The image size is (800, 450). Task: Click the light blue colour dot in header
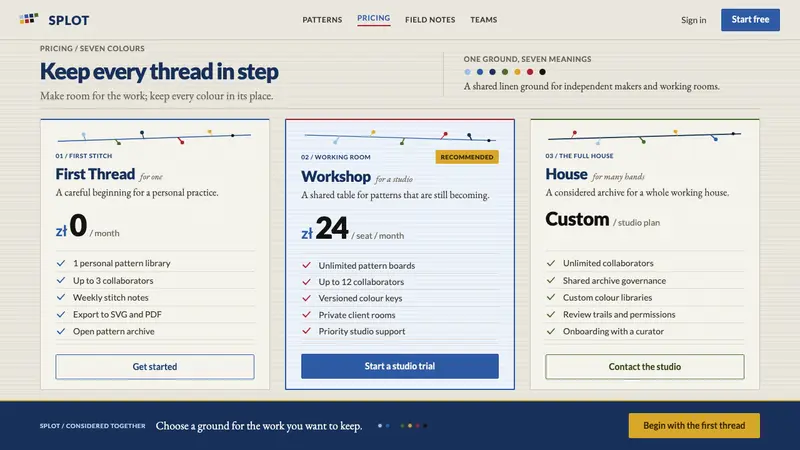[x=467, y=72]
